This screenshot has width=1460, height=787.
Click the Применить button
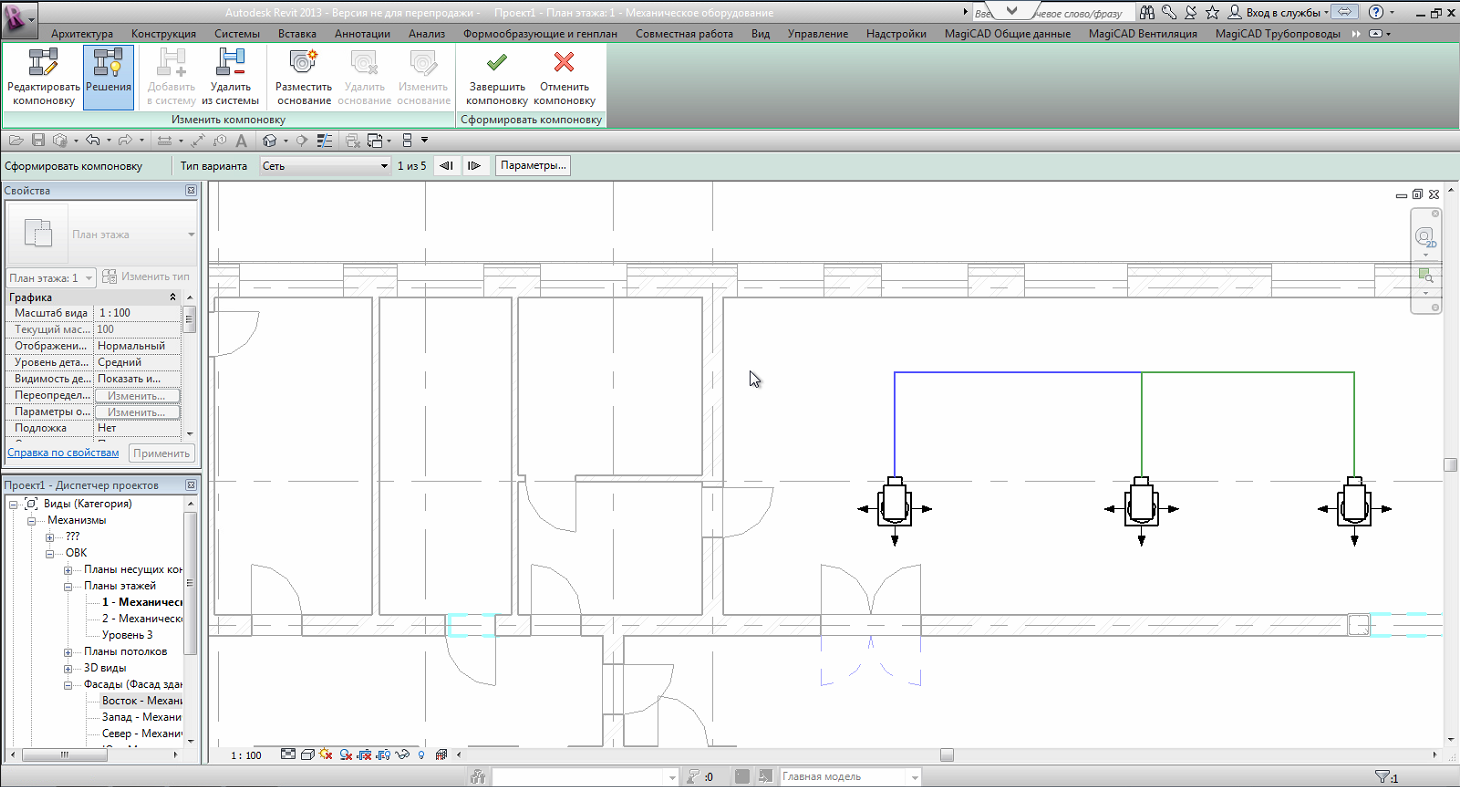coord(162,453)
